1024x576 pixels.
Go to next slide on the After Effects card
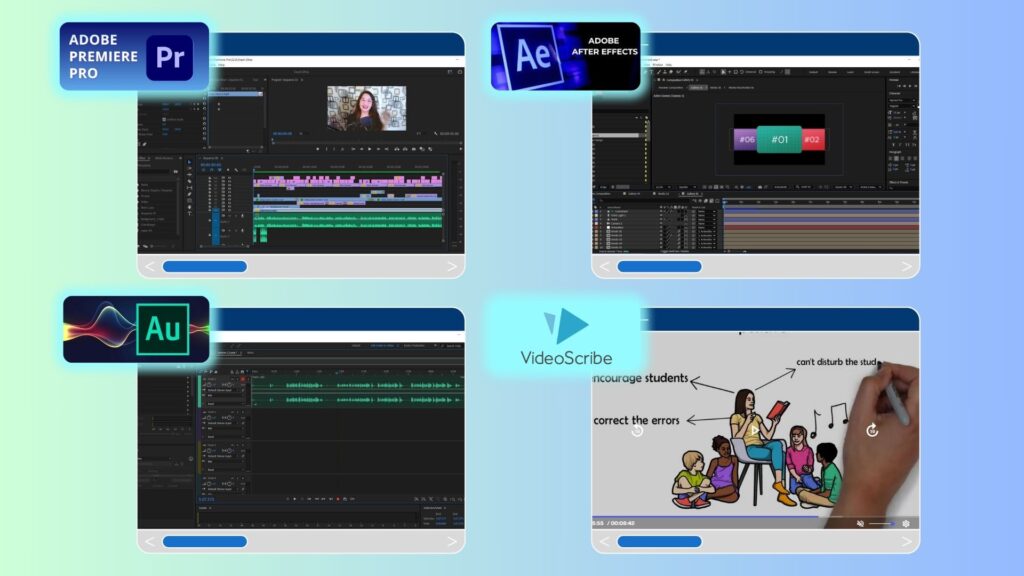click(x=906, y=266)
